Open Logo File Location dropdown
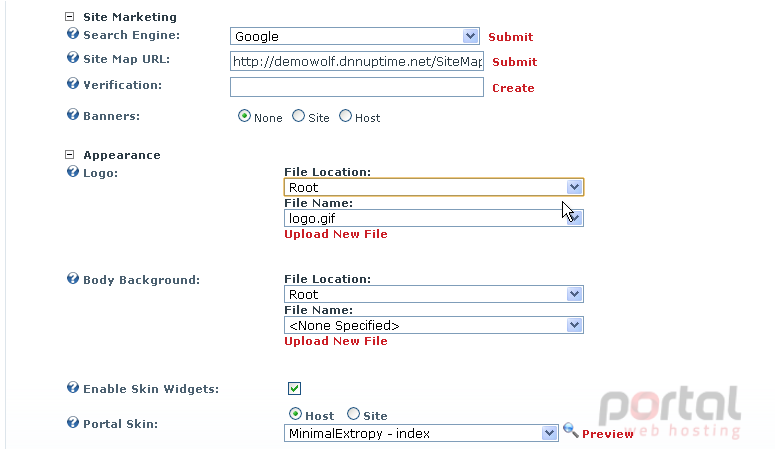 pos(434,187)
